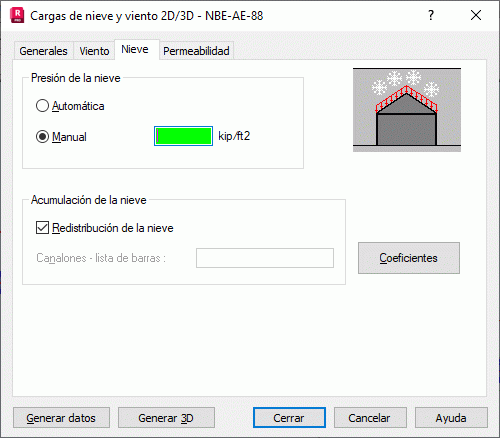The width and height of the screenshot is (500, 438).
Task: Click the Cancelar button
Action: pyautogui.click(x=370, y=418)
